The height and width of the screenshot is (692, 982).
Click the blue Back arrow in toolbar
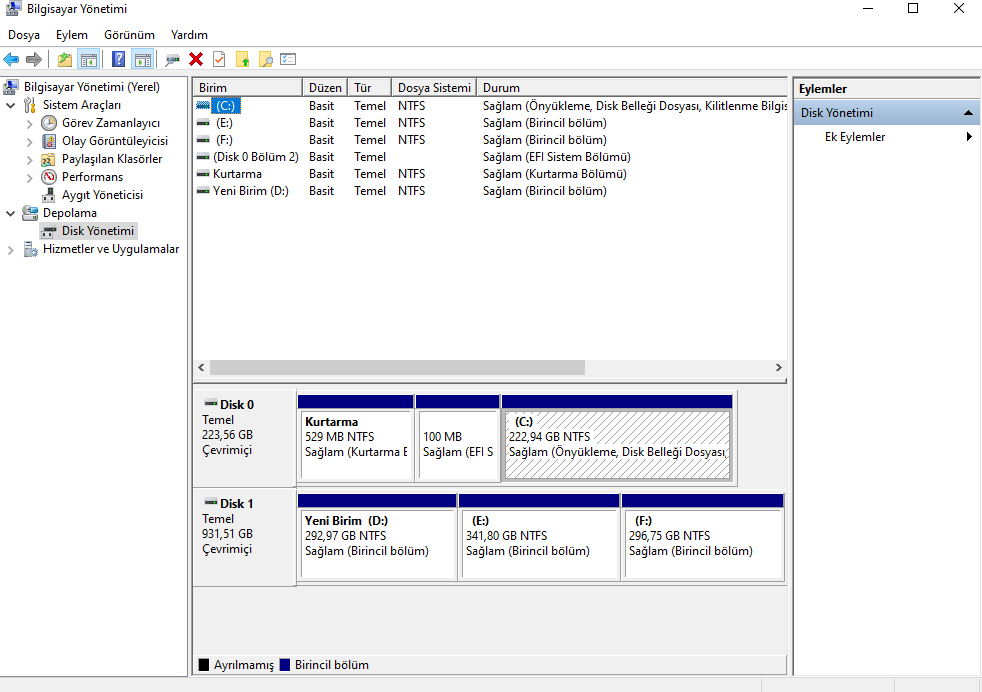click(x=11, y=59)
